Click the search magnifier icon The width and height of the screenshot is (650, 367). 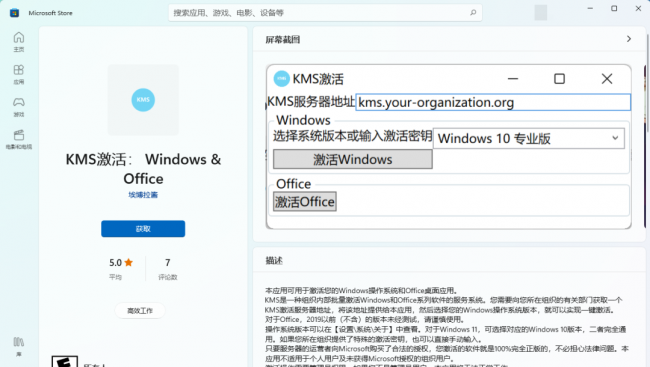pyautogui.click(x=473, y=13)
